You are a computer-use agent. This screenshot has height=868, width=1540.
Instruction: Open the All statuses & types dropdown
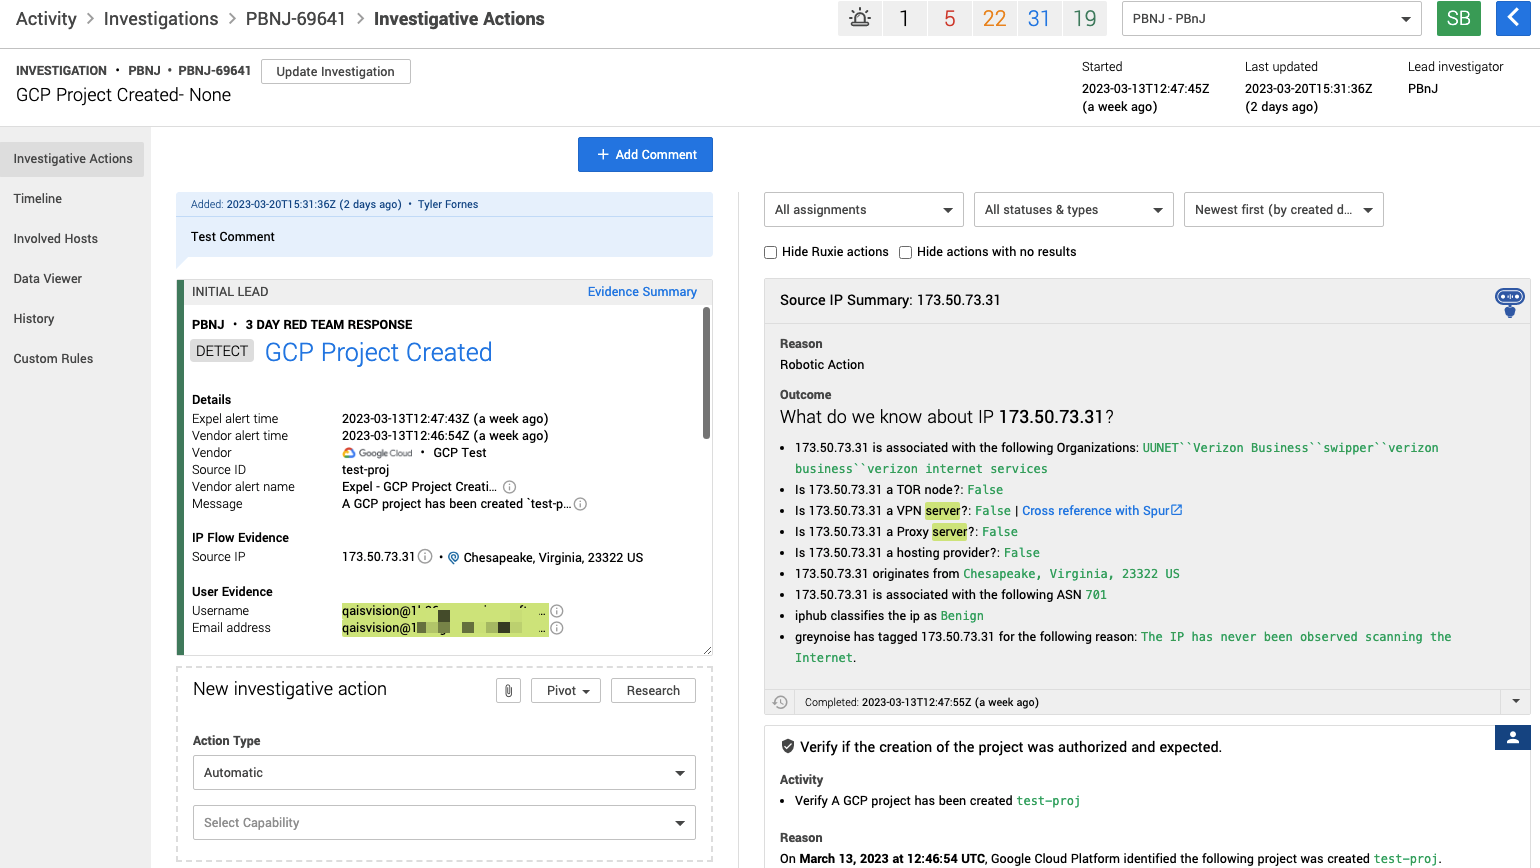pos(1074,210)
